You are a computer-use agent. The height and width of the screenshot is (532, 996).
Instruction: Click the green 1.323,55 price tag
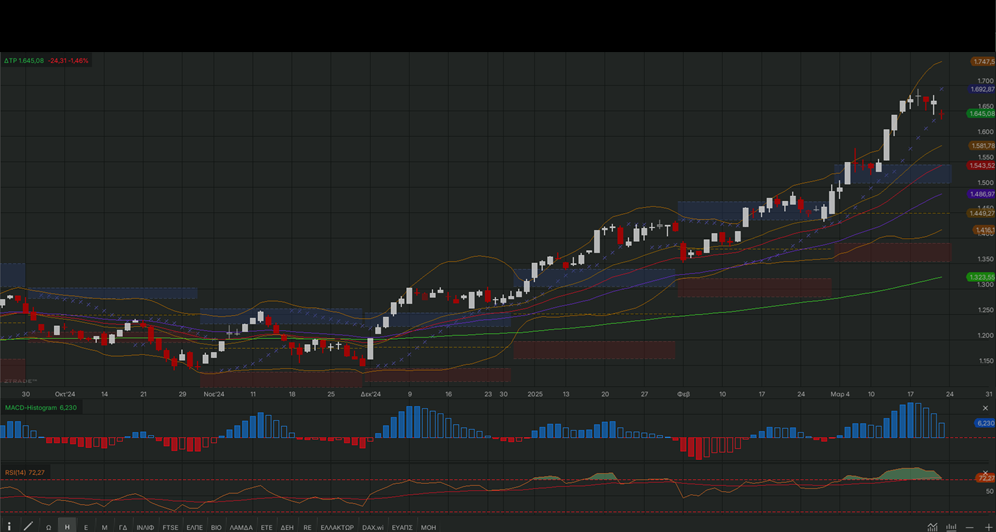pos(981,277)
